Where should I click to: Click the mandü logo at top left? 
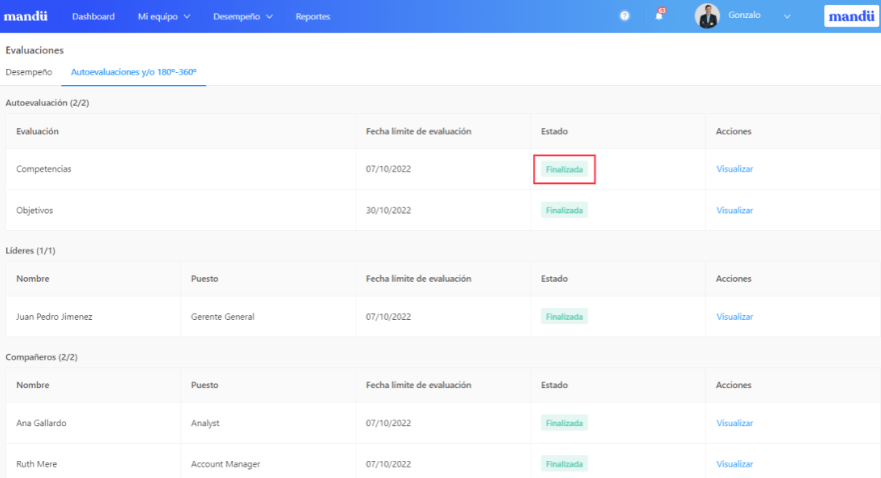click(x=25, y=16)
